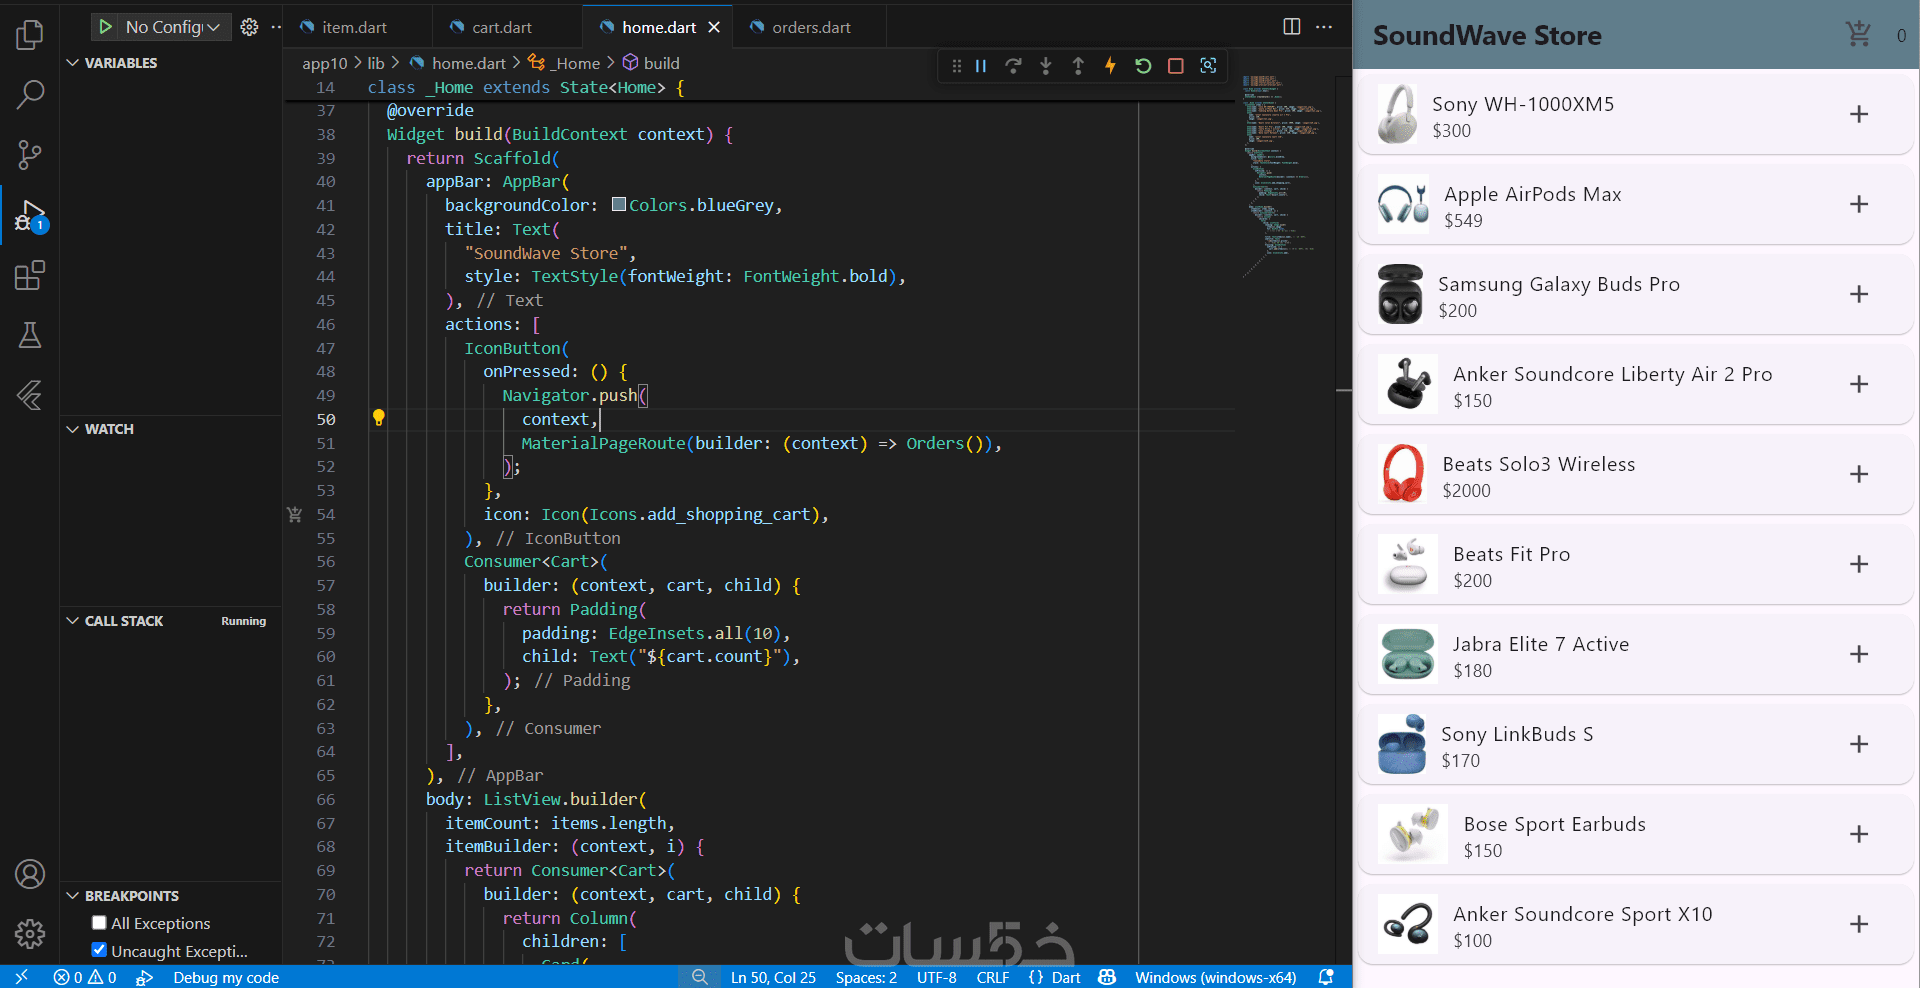Trigger Flutter hot reload lightning icon
Screen dimensions: 1920x988
click(1110, 66)
